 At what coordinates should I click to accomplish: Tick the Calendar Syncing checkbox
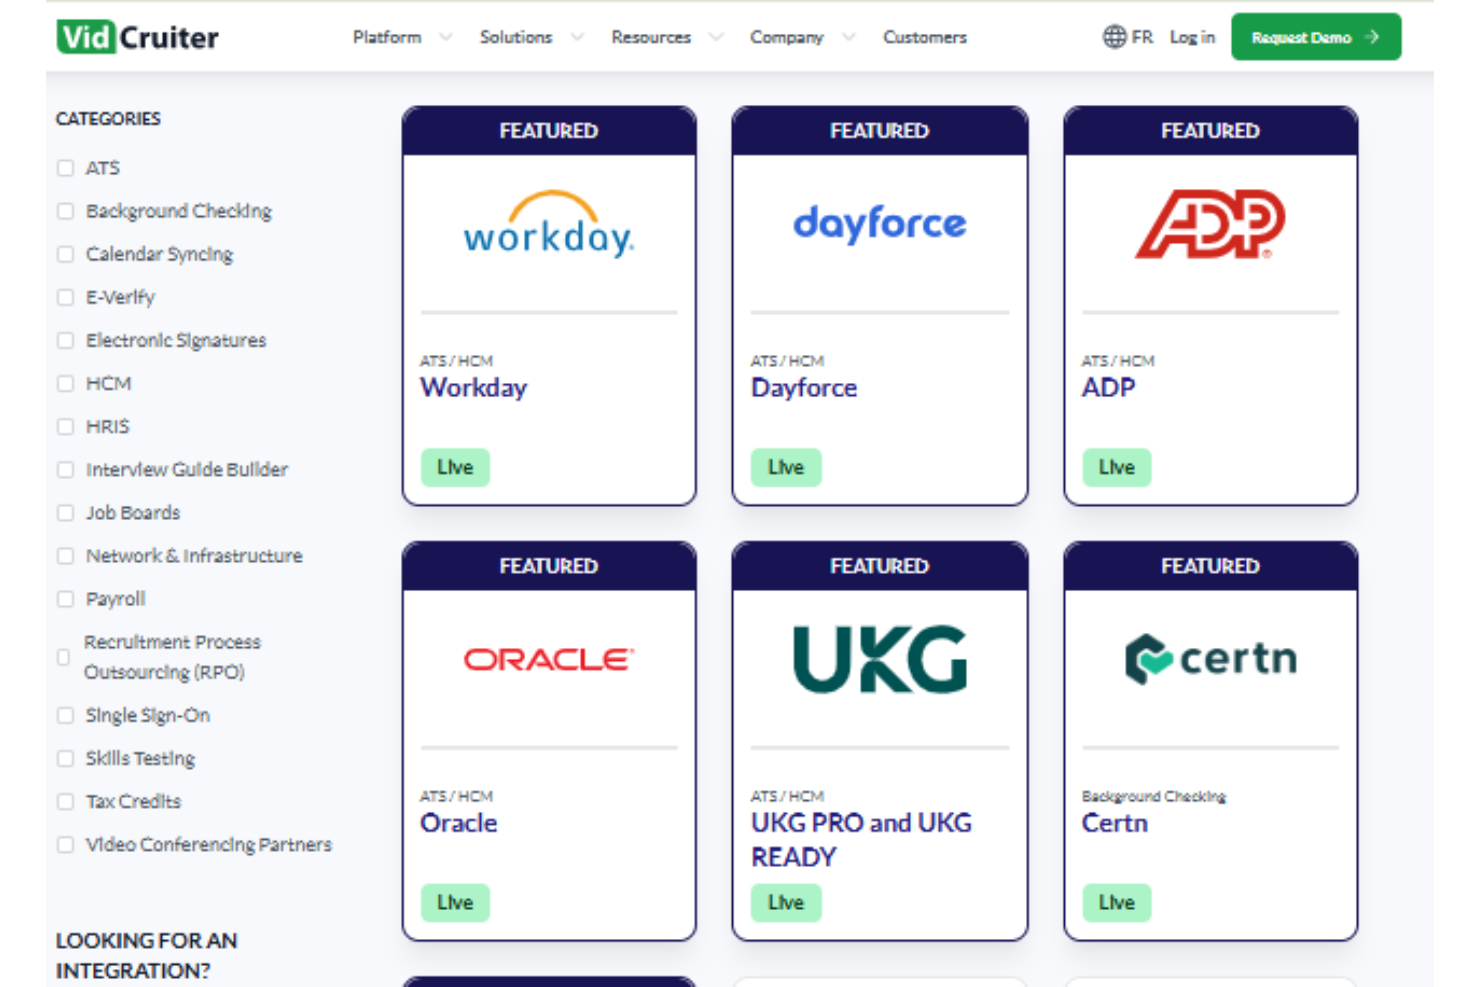(66, 254)
